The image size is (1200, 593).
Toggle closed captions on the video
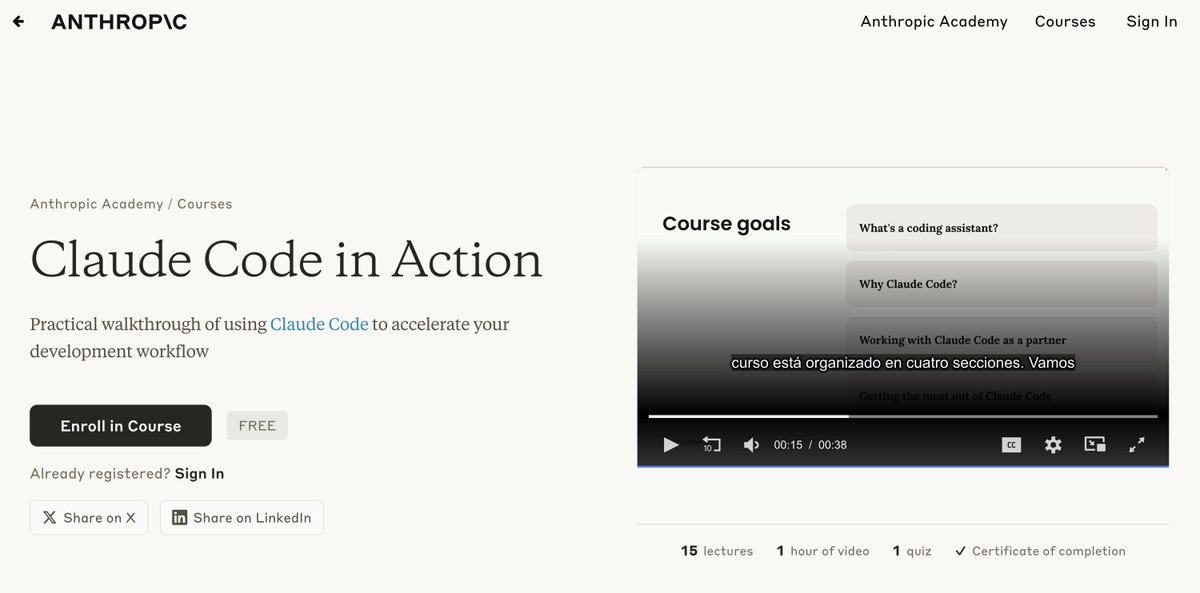1011,444
